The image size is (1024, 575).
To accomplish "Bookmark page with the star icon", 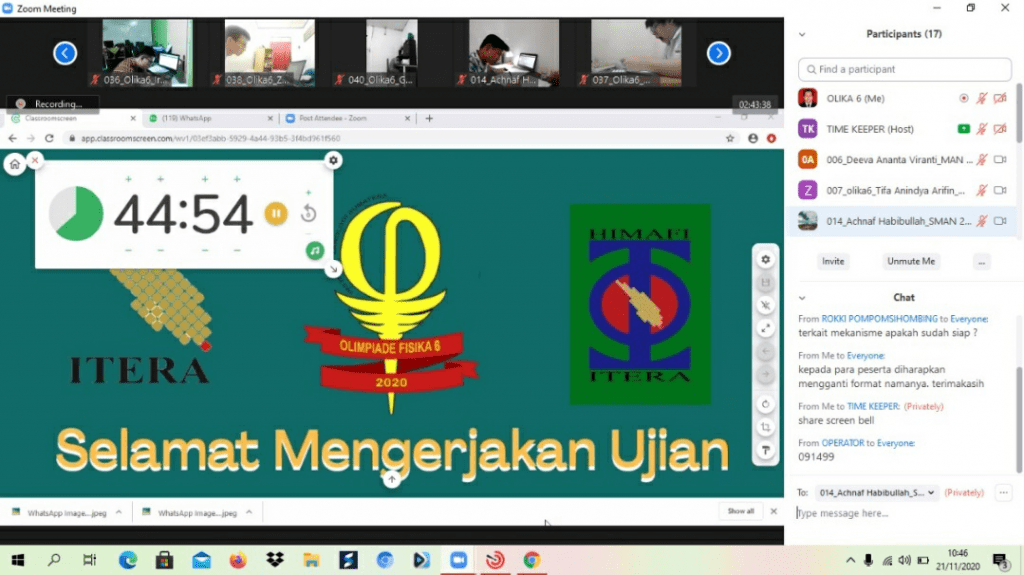I will [x=730, y=138].
